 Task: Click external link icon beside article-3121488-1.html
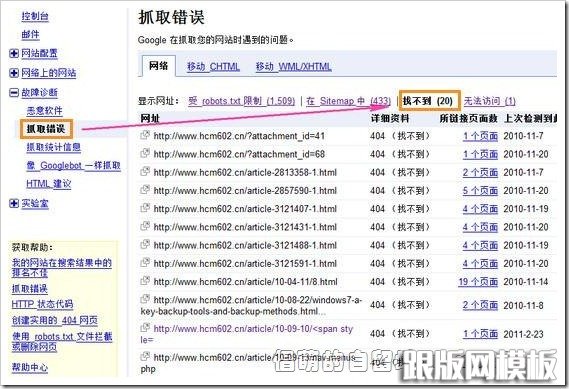tap(145, 245)
